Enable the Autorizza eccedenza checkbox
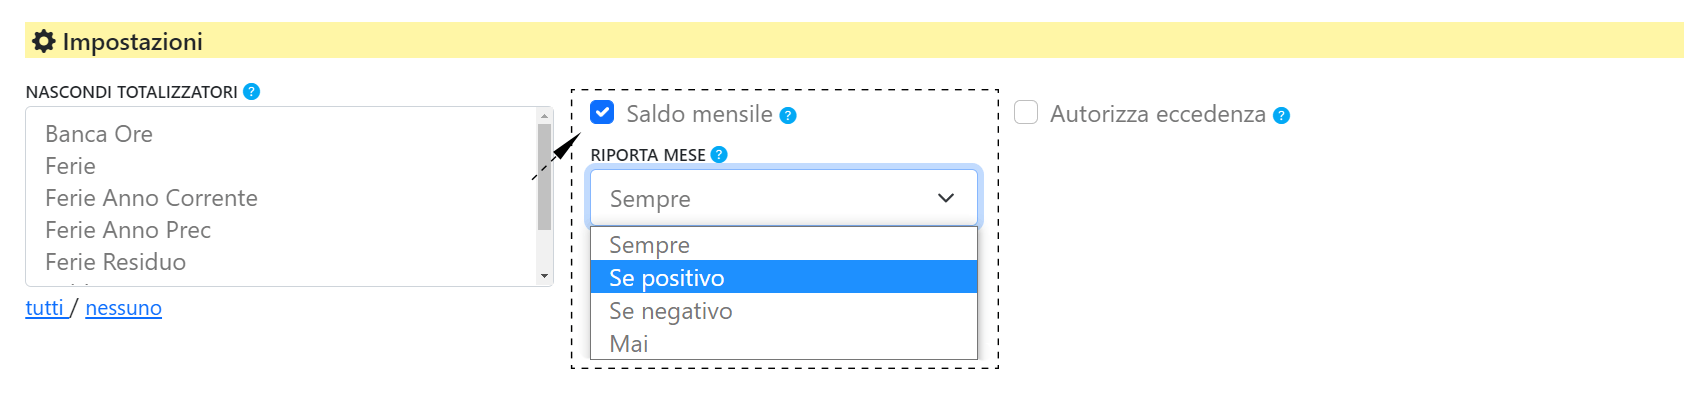The height and width of the screenshot is (398, 1698). (1026, 112)
